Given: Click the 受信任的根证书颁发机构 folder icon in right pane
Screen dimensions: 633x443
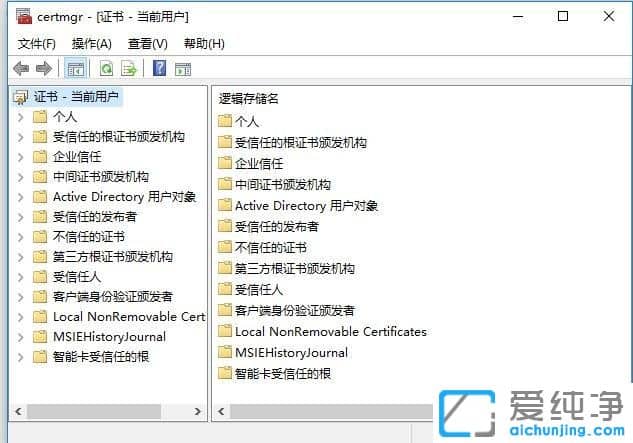Looking at the screenshot, I should point(225,142).
